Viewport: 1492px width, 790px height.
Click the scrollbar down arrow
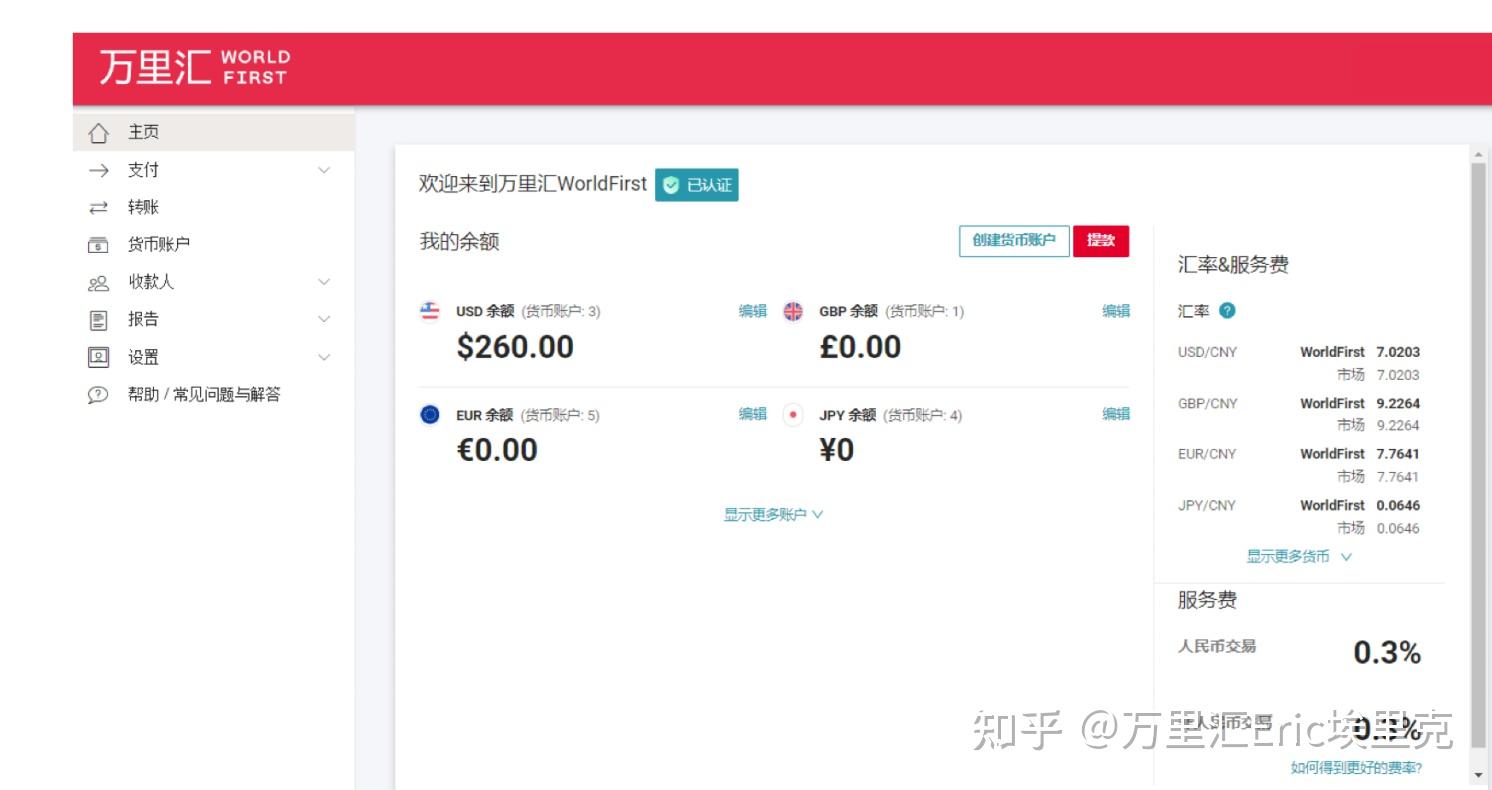(1478, 776)
